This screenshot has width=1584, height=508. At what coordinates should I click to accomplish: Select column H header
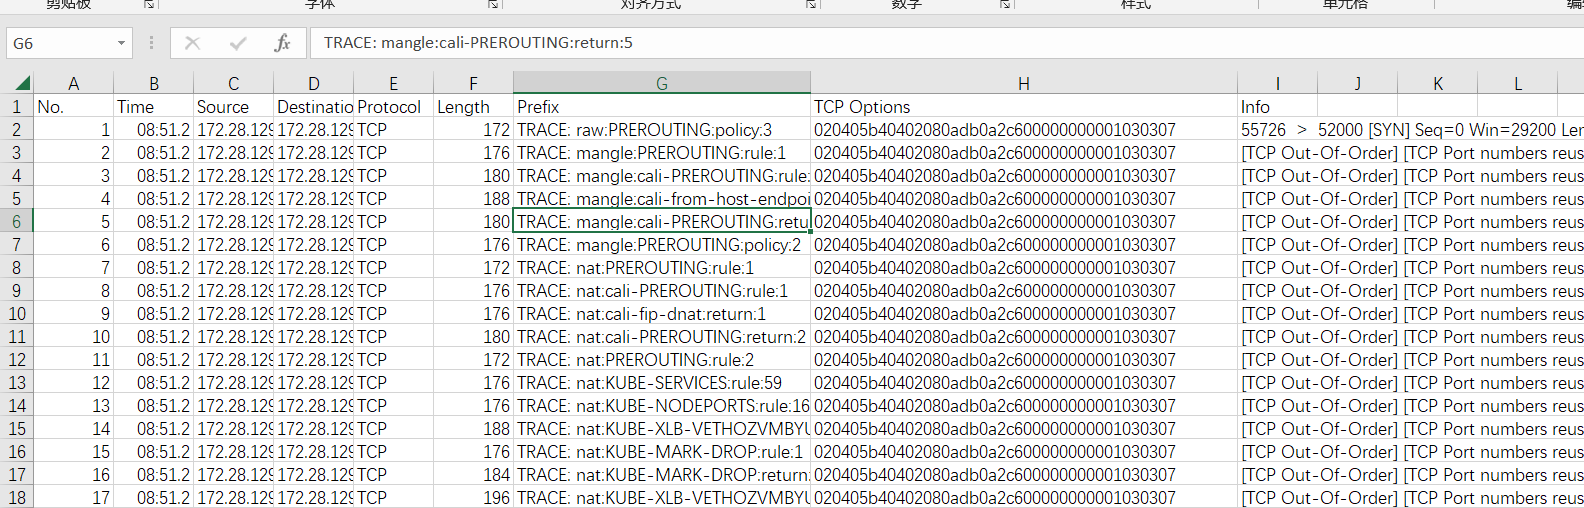click(x=1023, y=84)
